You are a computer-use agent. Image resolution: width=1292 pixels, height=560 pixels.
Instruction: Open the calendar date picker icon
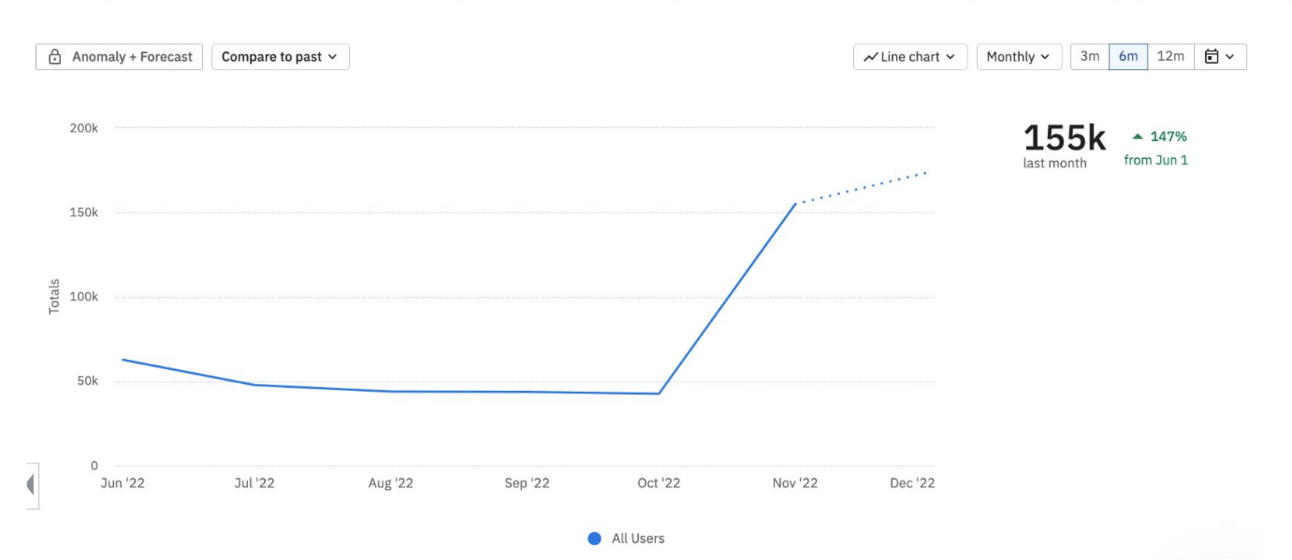coord(1211,57)
